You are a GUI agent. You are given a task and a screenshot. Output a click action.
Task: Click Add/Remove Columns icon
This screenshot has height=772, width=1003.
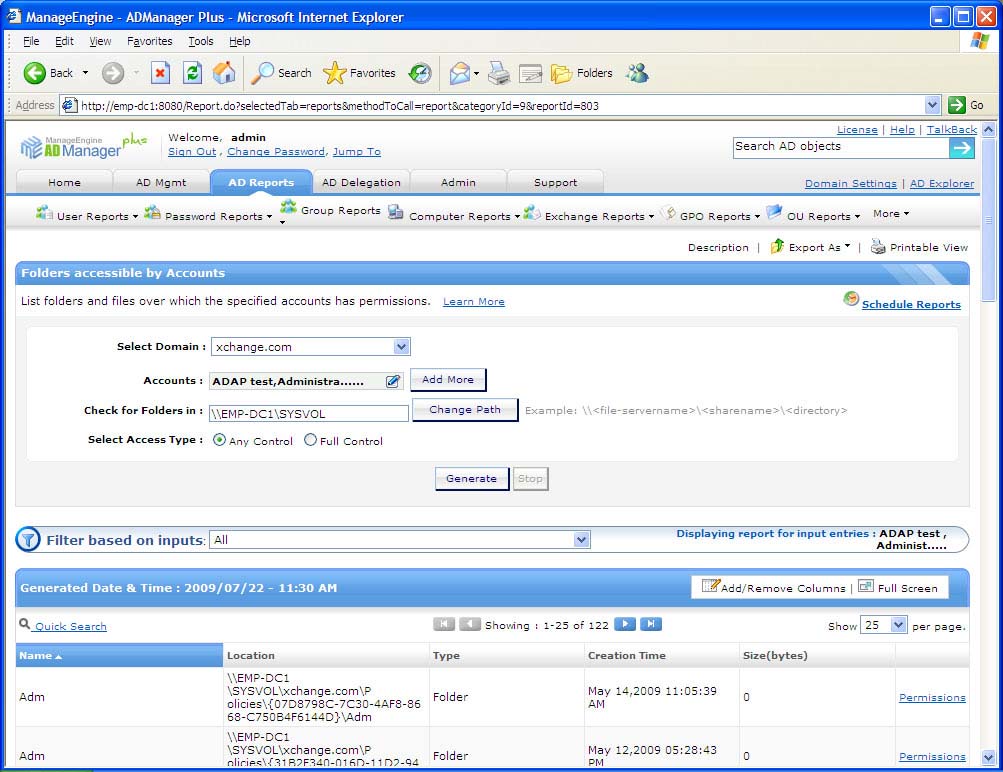click(x=711, y=586)
